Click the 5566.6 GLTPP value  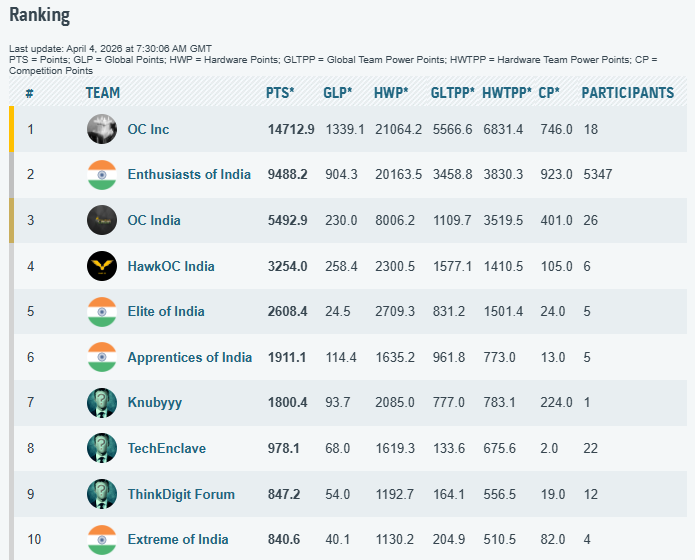(453, 129)
